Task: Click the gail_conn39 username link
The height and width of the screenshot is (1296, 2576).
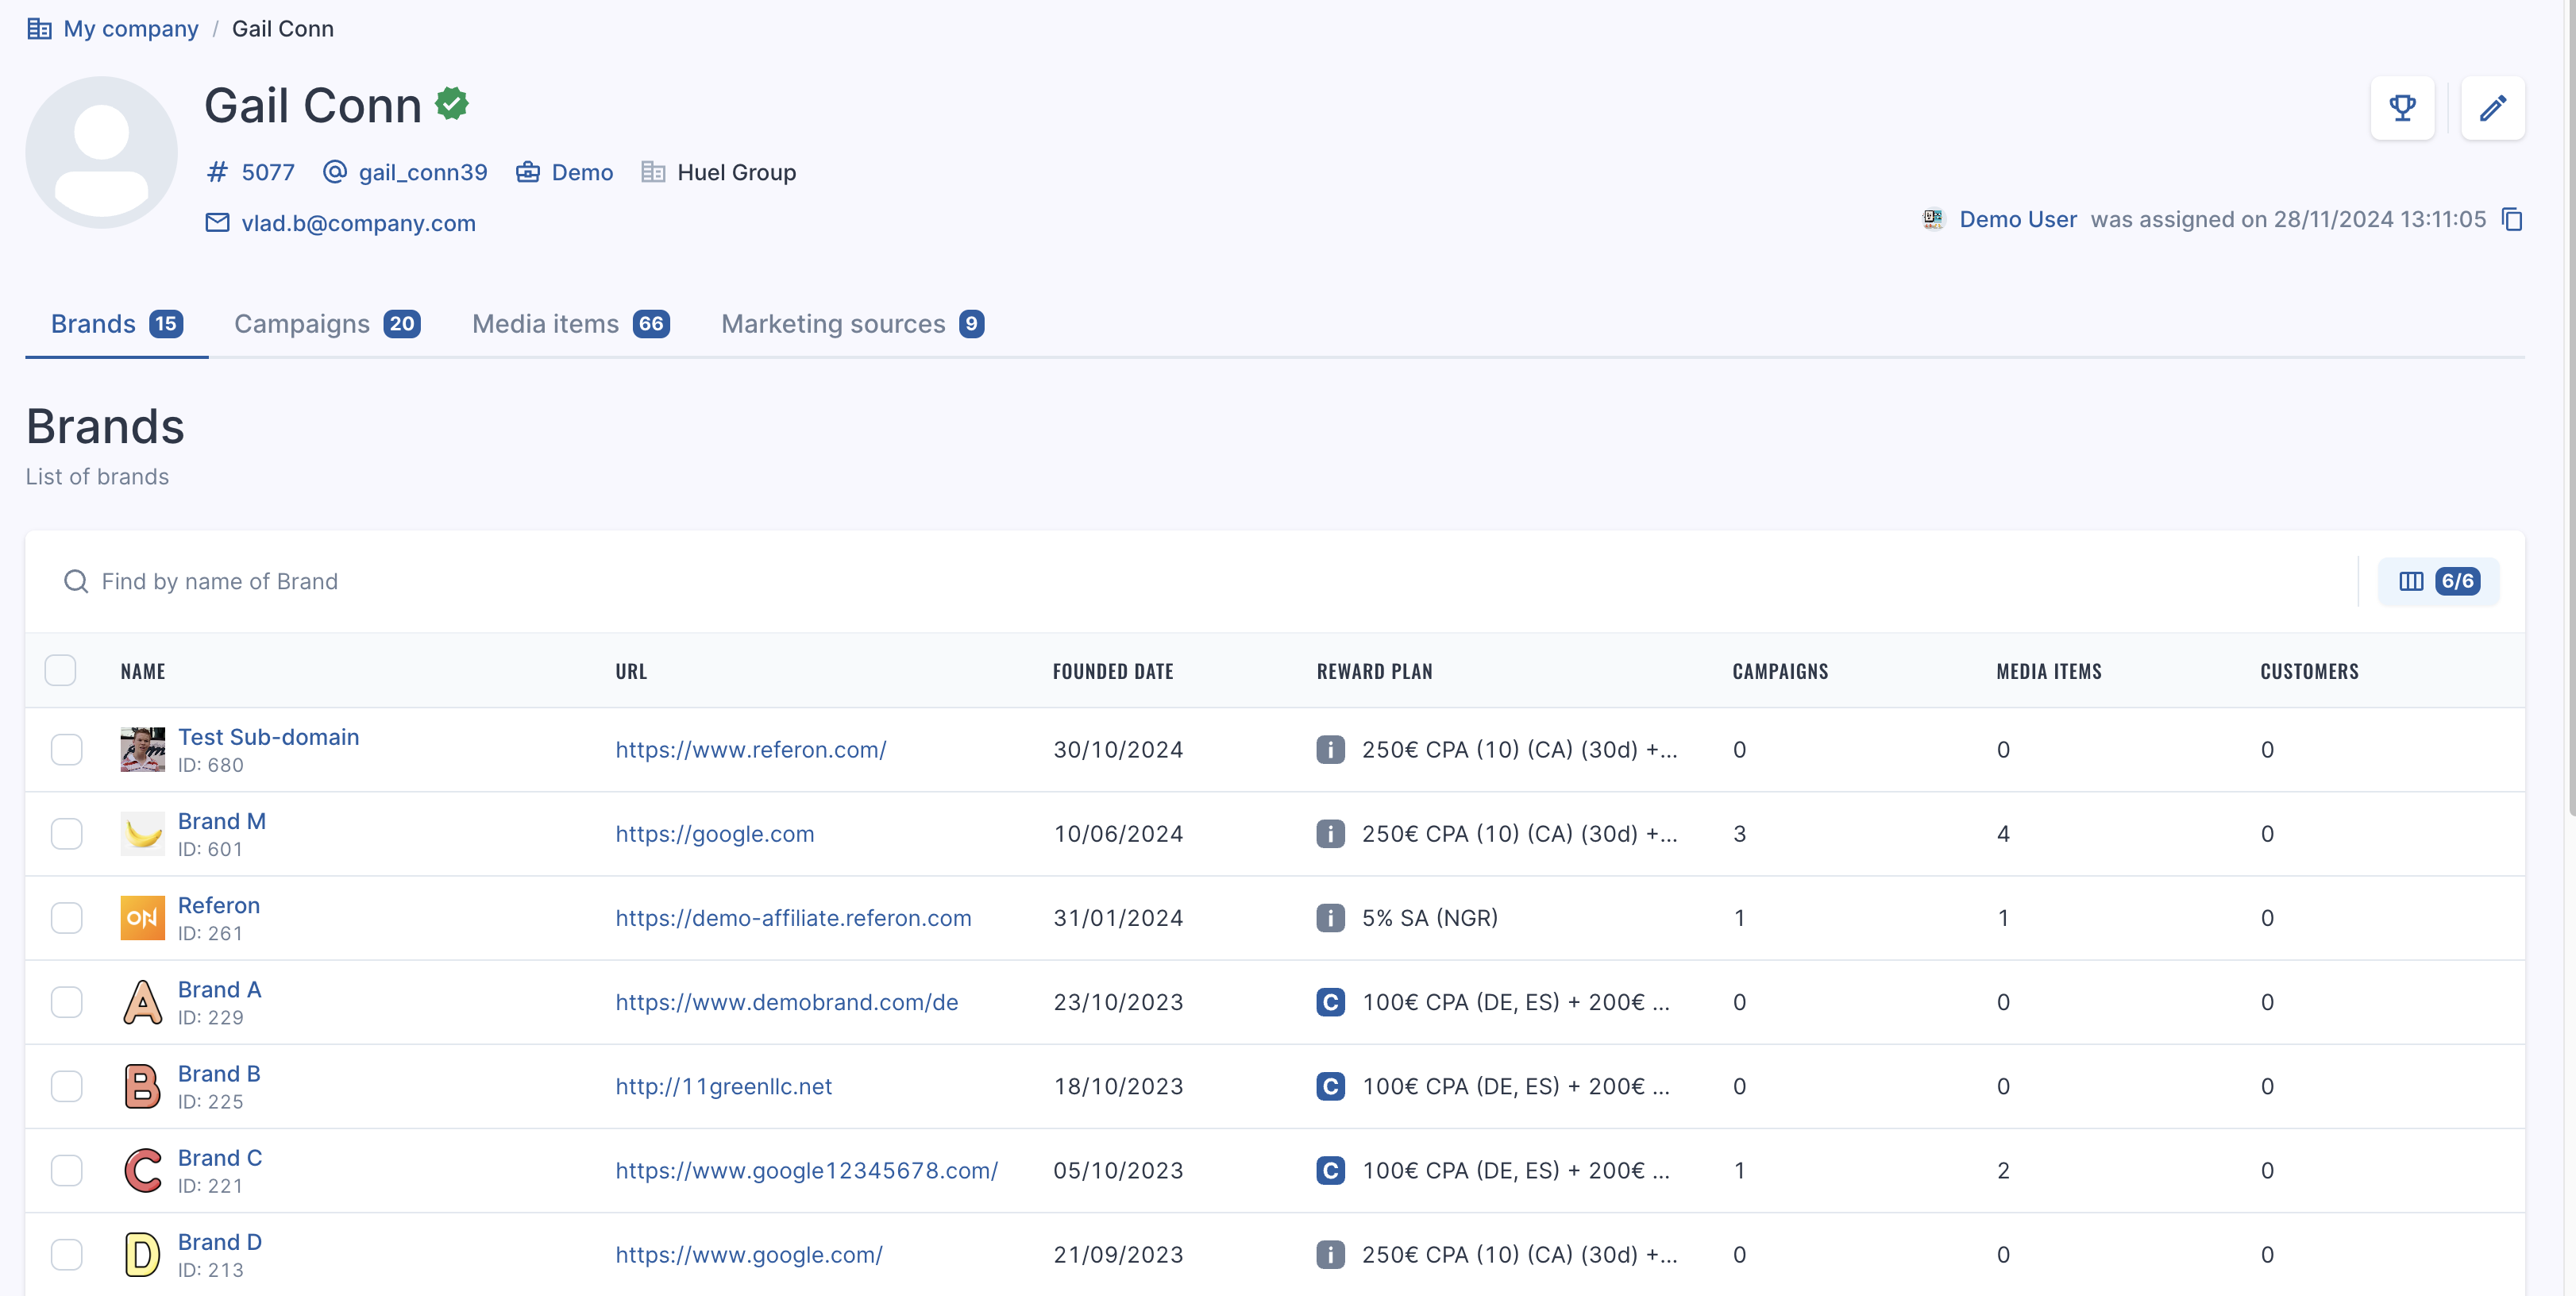Action: [x=423, y=172]
